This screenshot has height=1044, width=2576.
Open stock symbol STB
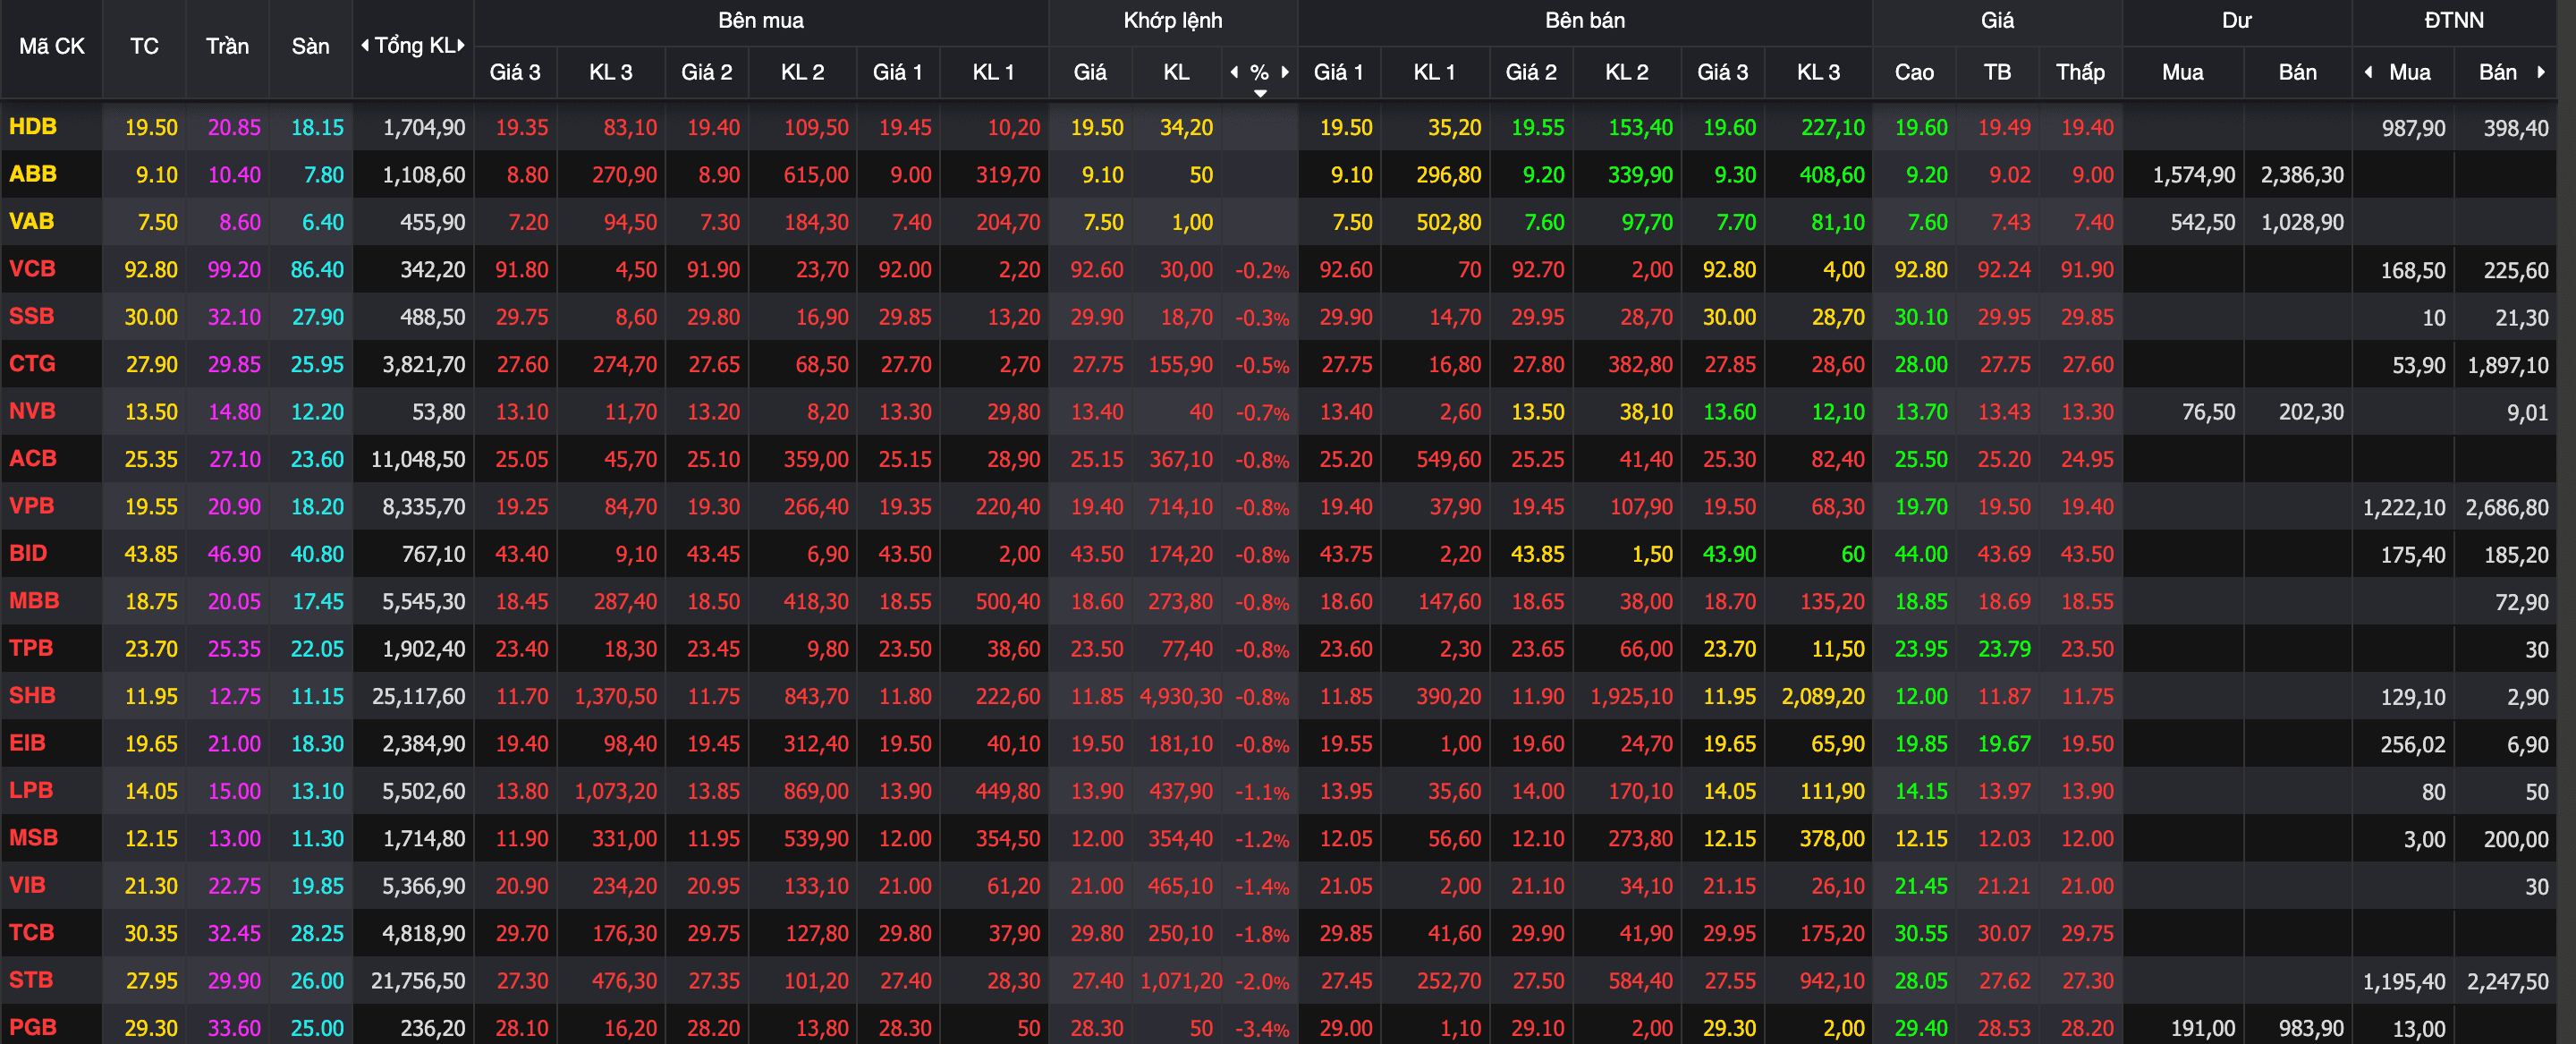tap(31, 980)
